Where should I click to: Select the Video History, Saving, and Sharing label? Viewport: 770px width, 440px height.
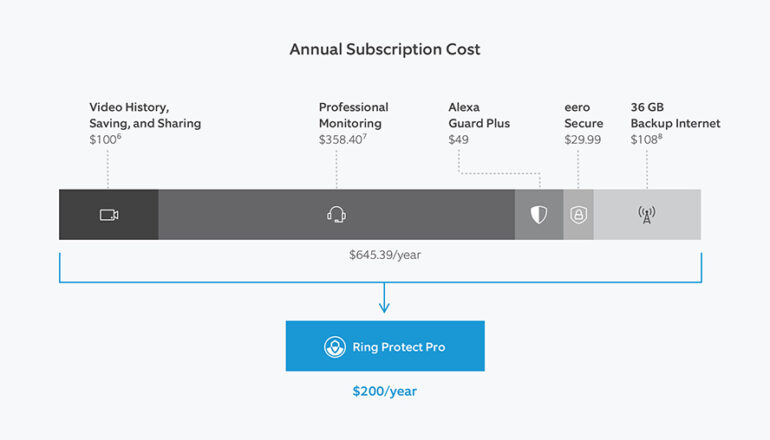[145, 115]
